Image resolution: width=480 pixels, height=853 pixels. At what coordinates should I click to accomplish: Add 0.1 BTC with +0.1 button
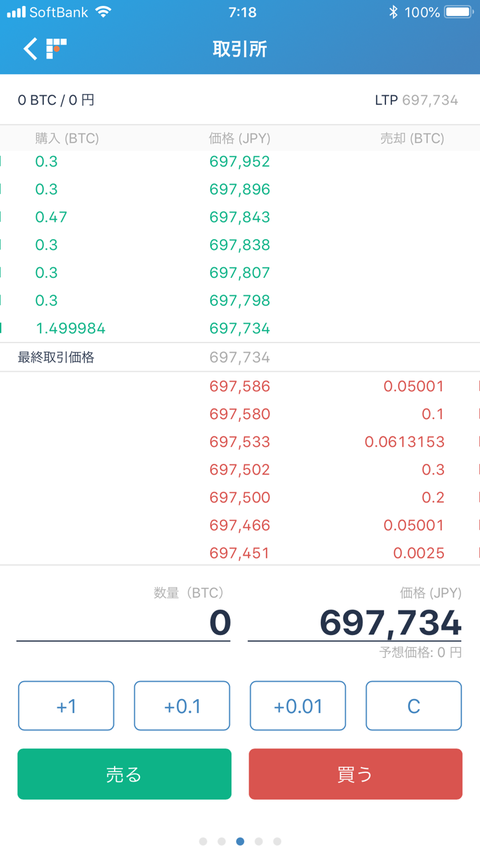(182, 706)
